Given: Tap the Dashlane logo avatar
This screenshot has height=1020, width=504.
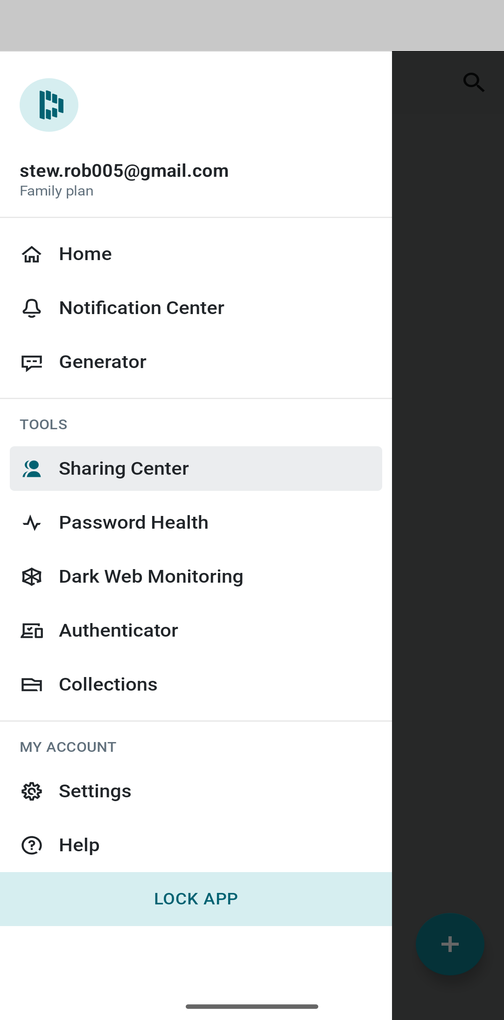Looking at the screenshot, I should [x=49, y=105].
